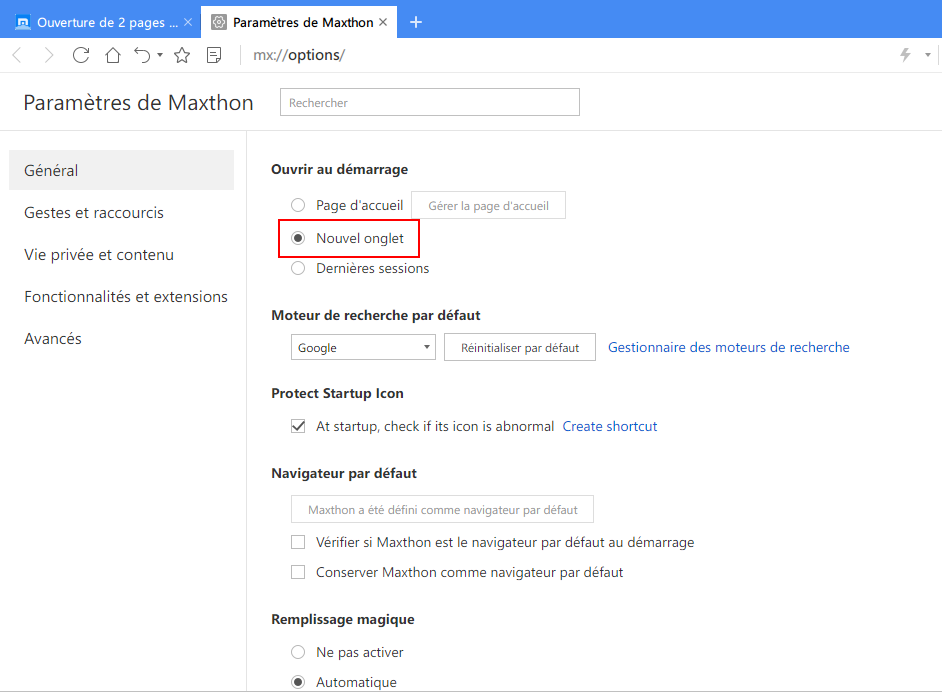This screenshot has height=692, width=942.
Task: Check 'Vérifier si Maxthon est le navigateur par défaut'
Action: [298, 542]
